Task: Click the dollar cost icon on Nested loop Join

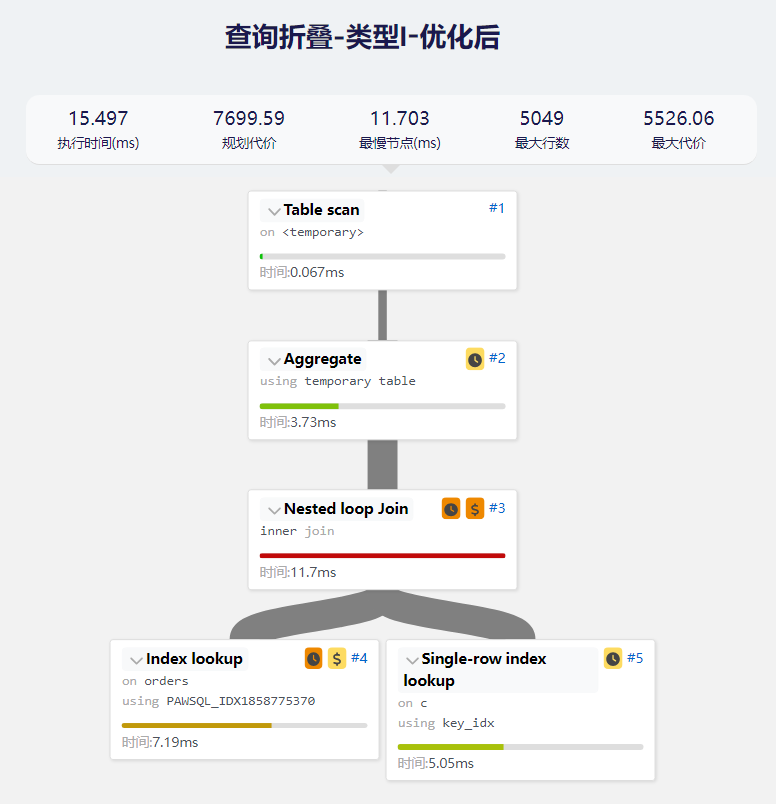Action: pos(475,509)
